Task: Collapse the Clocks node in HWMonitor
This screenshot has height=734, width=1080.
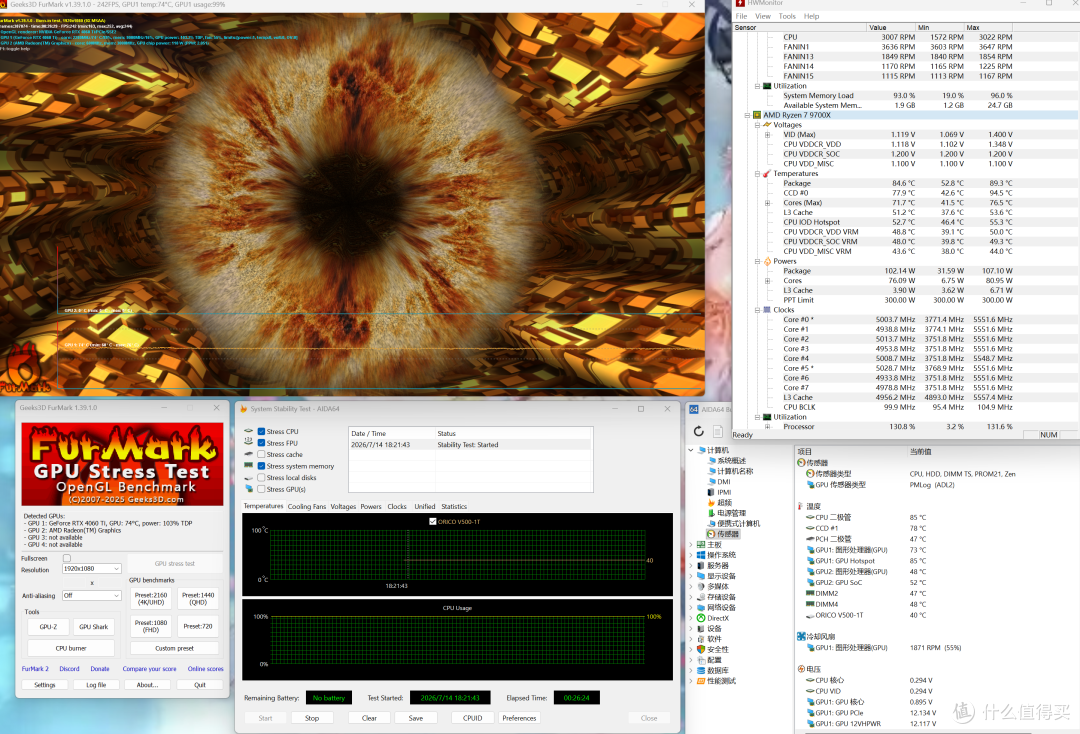Action: point(758,310)
